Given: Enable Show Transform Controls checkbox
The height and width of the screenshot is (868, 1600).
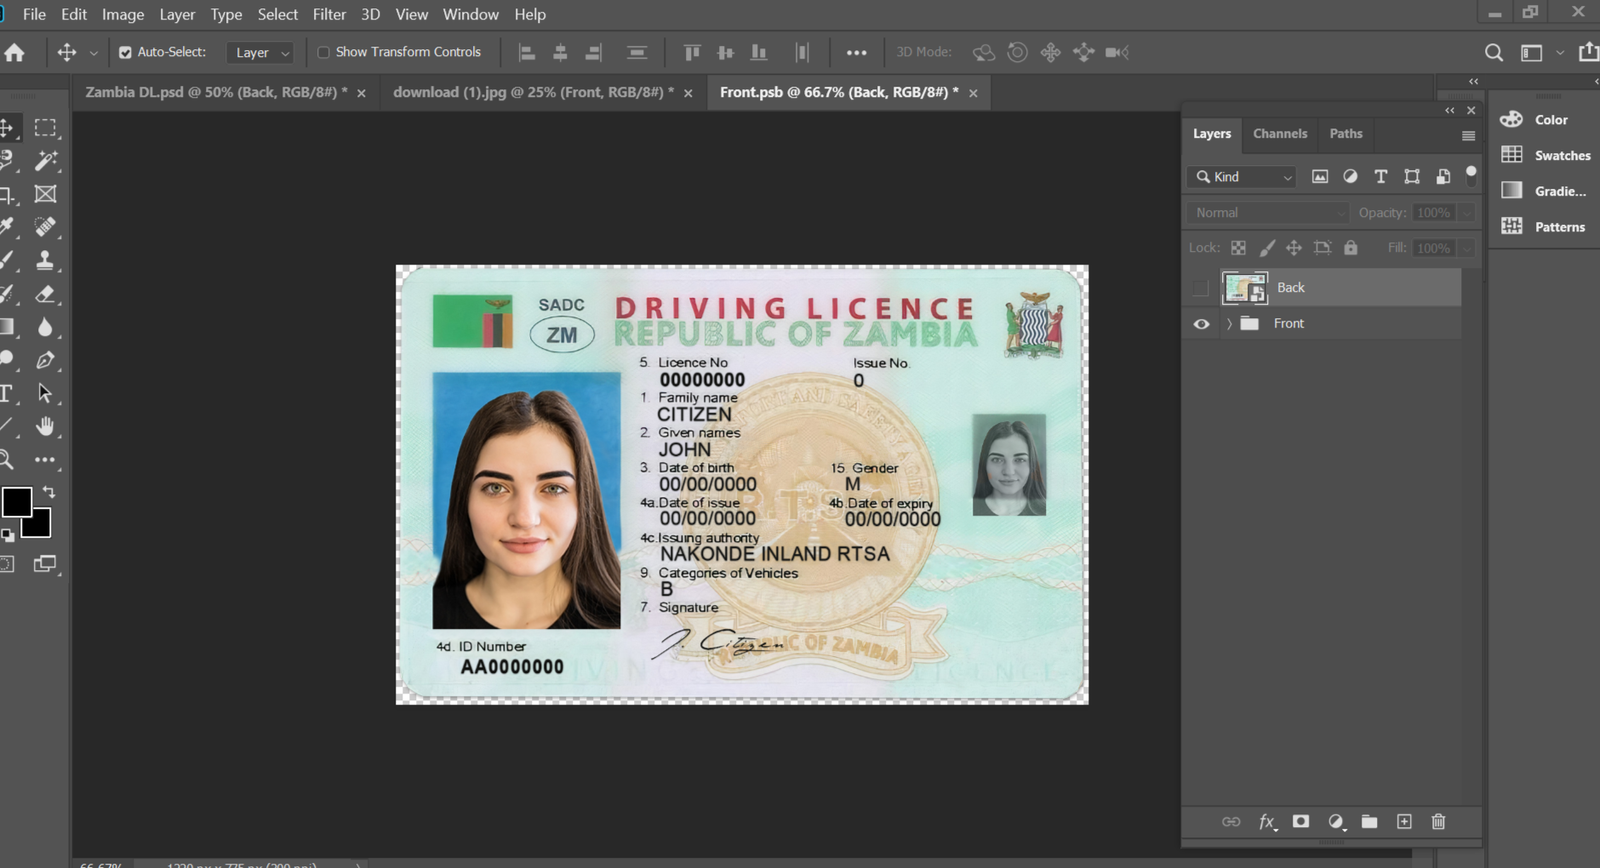Looking at the screenshot, I should click(x=323, y=52).
